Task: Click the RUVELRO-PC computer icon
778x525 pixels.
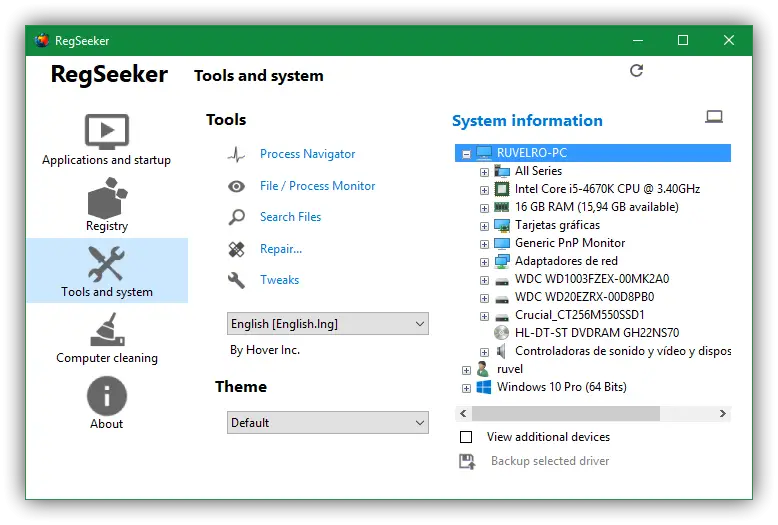Action: 484,153
